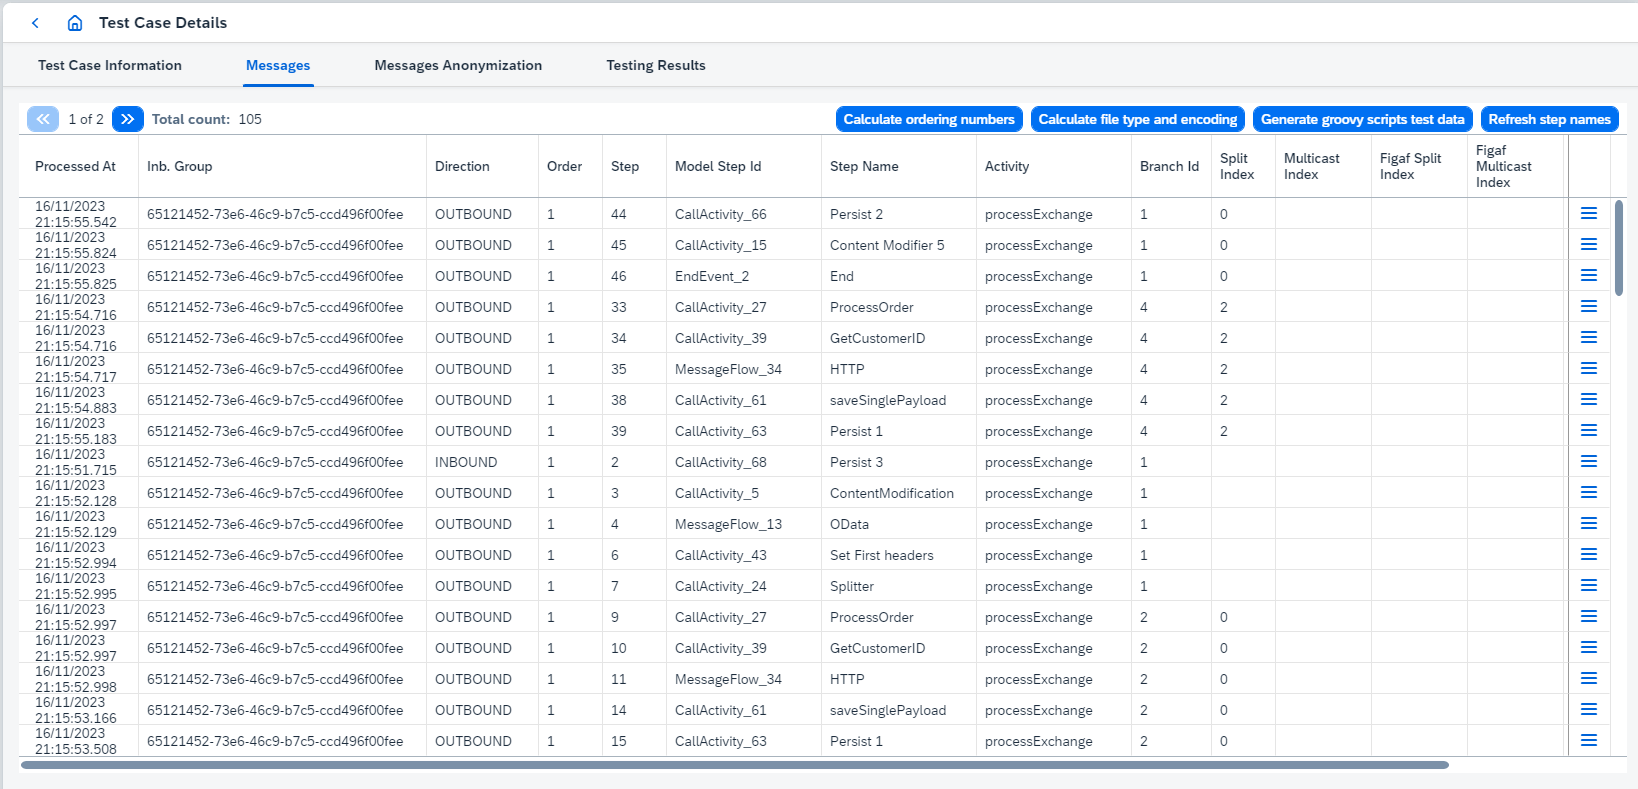
Task: Open row menu for ContentModification row
Action: [1589, 493]
